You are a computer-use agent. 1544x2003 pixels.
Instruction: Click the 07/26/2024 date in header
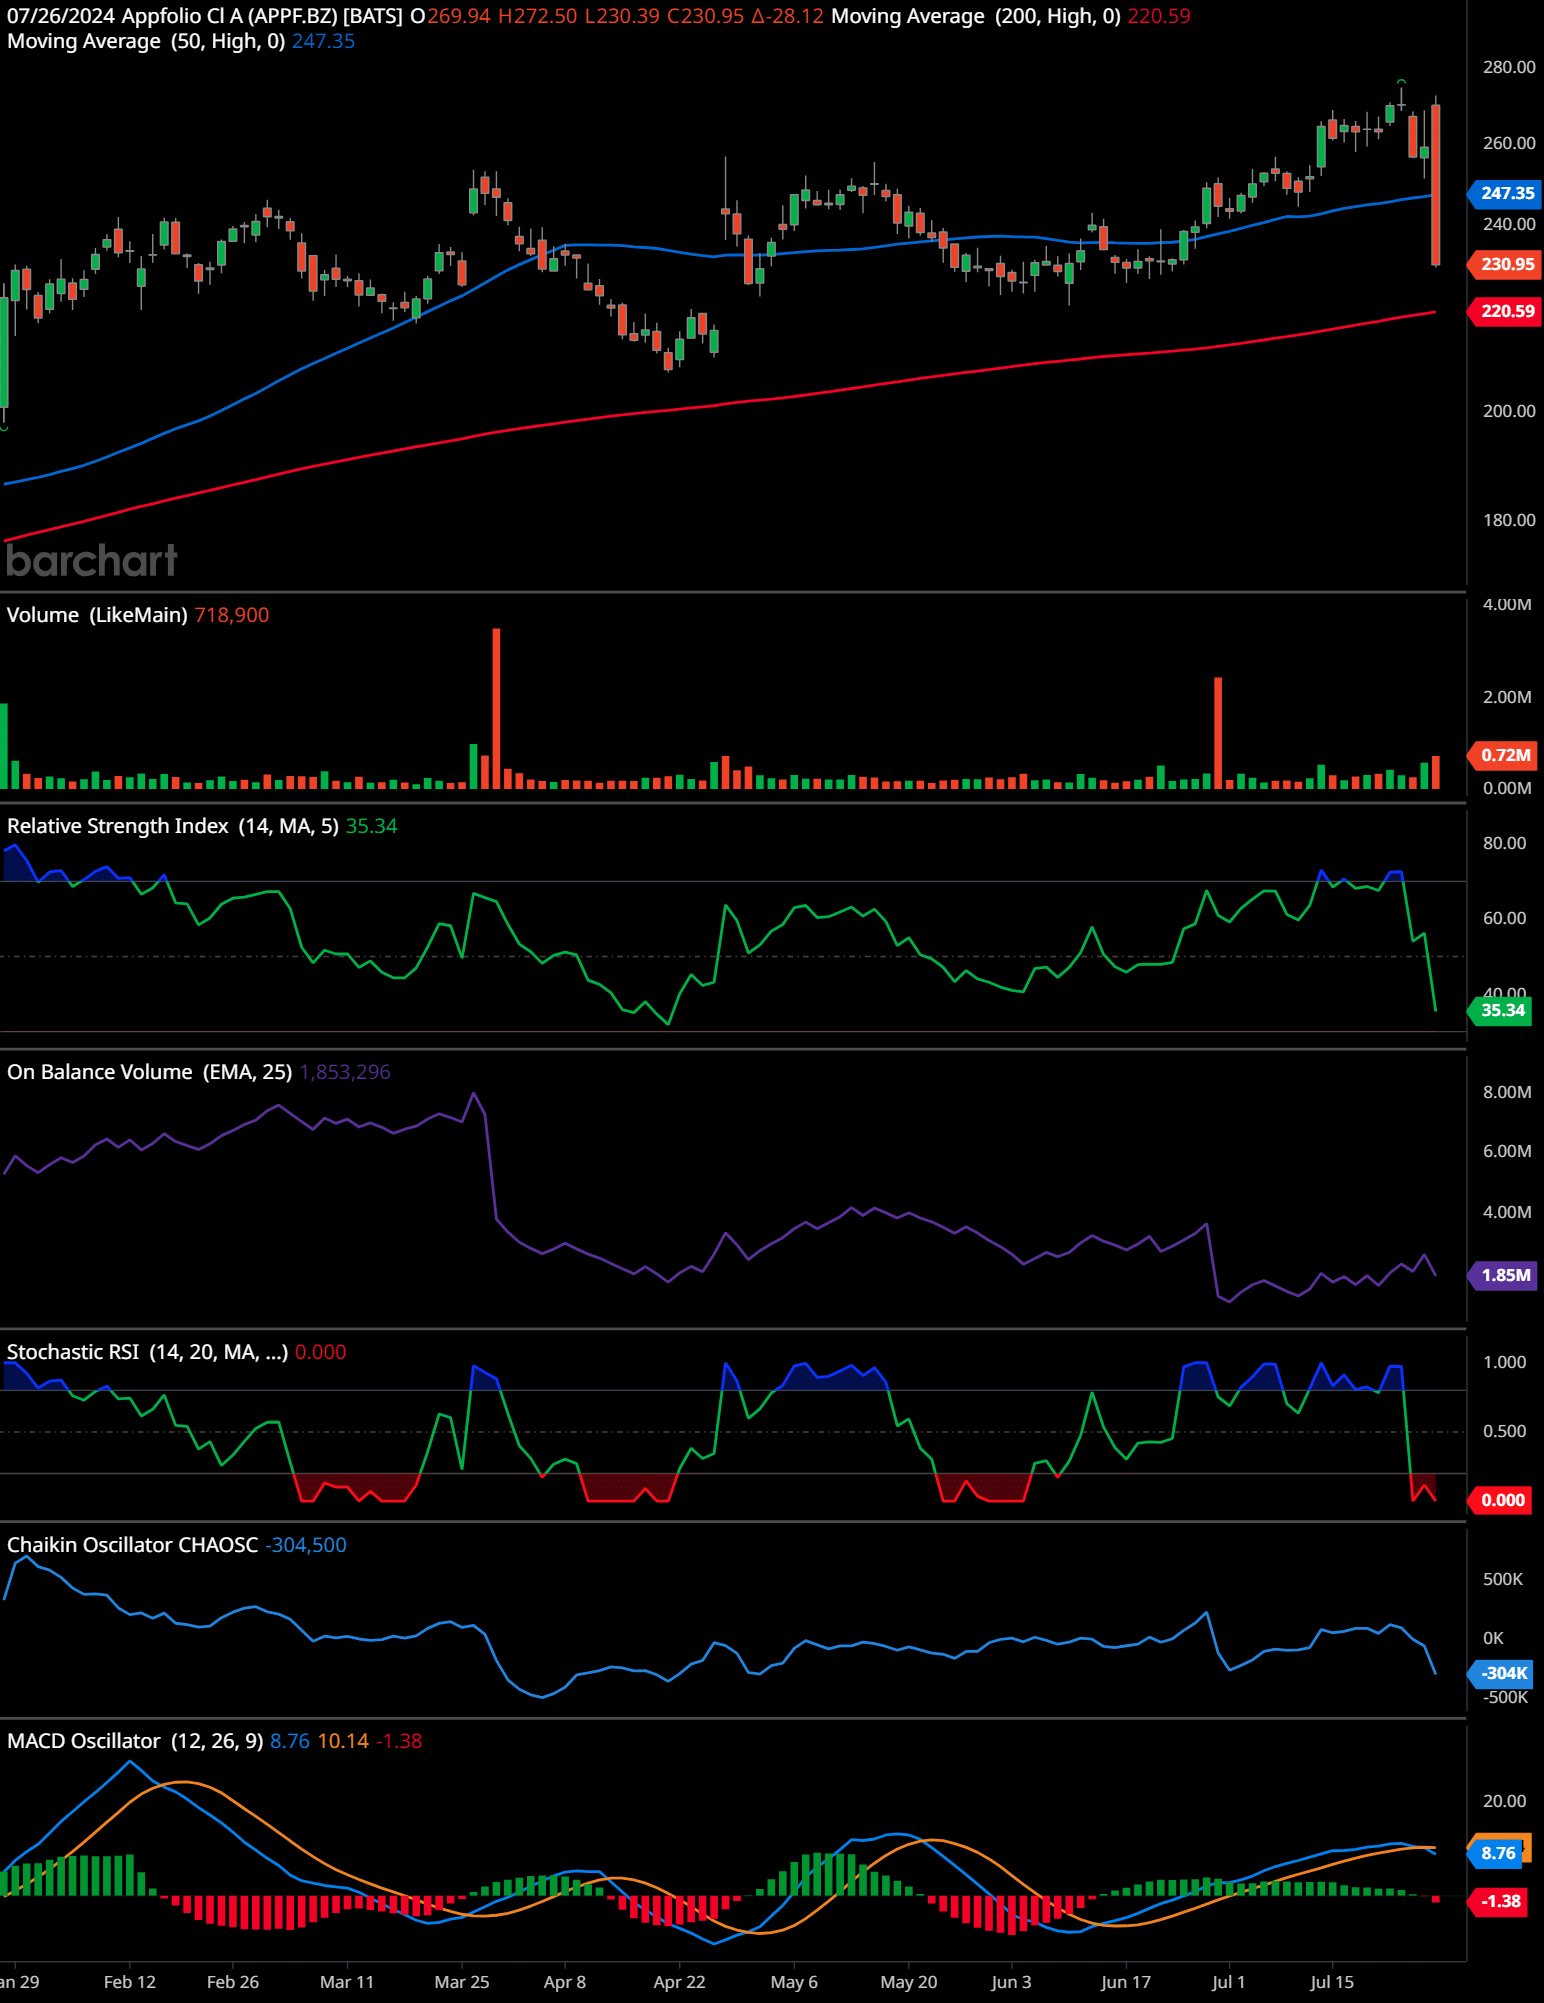point(61,16)
